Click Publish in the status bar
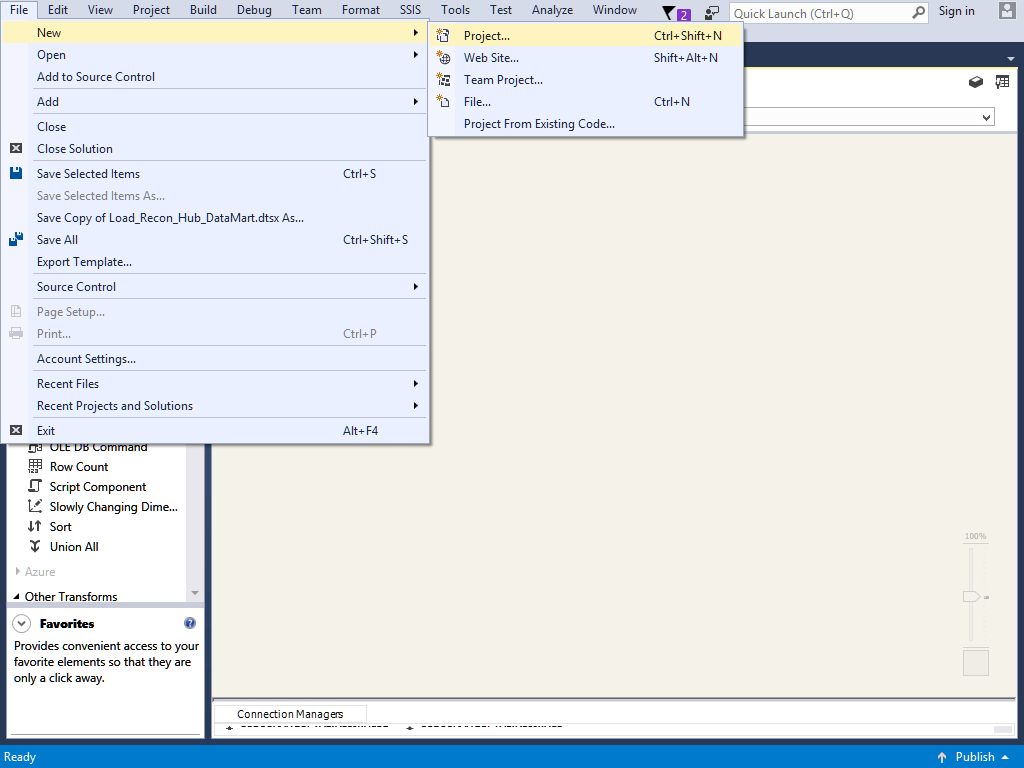Screen dimensions: 1024x768 [x=974, y=757]
